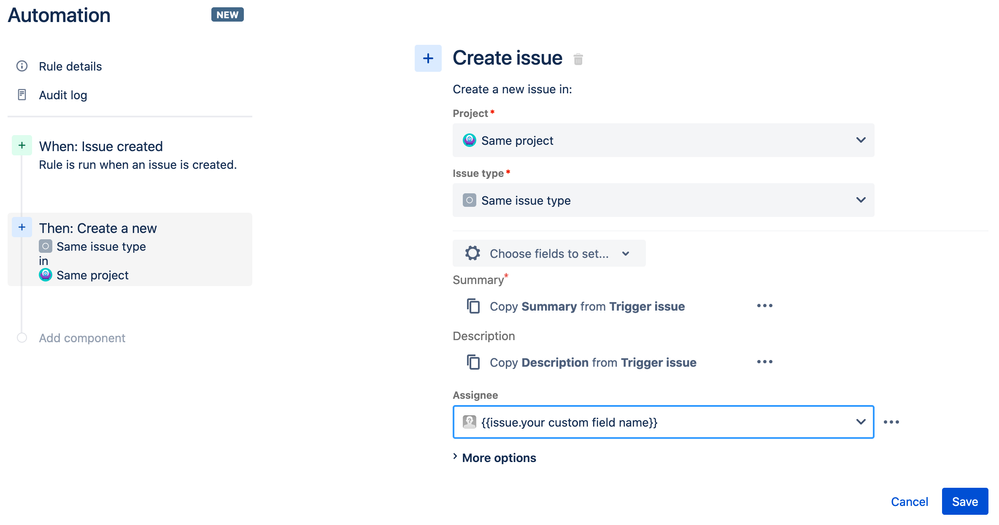Click the plus icon beside Create issue heading
Viewport: 999px width, 525px height.
click(428, 59)
